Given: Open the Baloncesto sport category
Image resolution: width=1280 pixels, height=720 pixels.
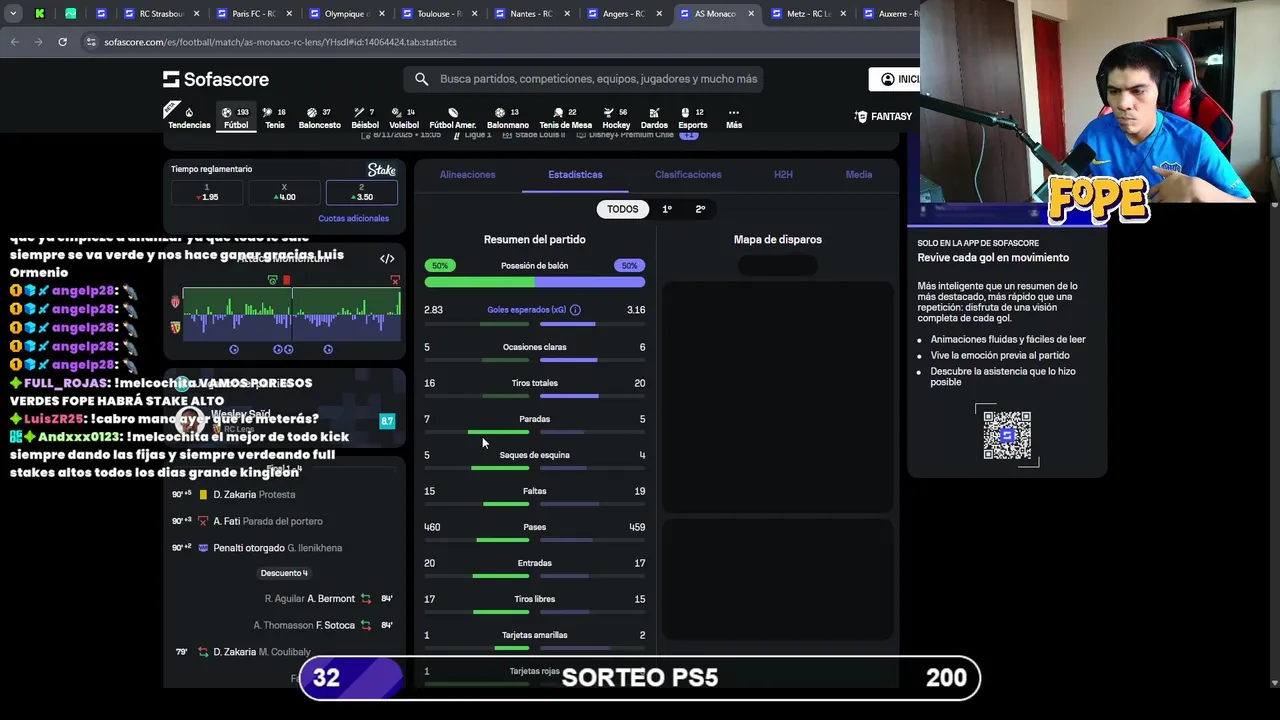Looking at the screenshot, I should click(x=319, y=118).
